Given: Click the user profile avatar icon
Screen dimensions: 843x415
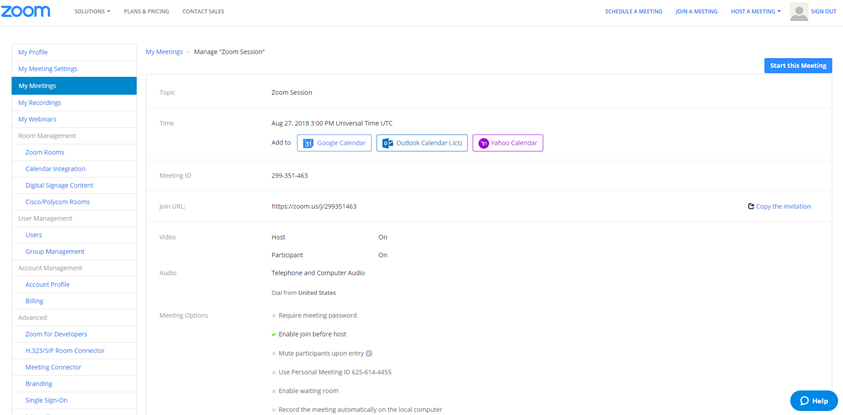Looking at the screenshot, I should tap(798, 11).
